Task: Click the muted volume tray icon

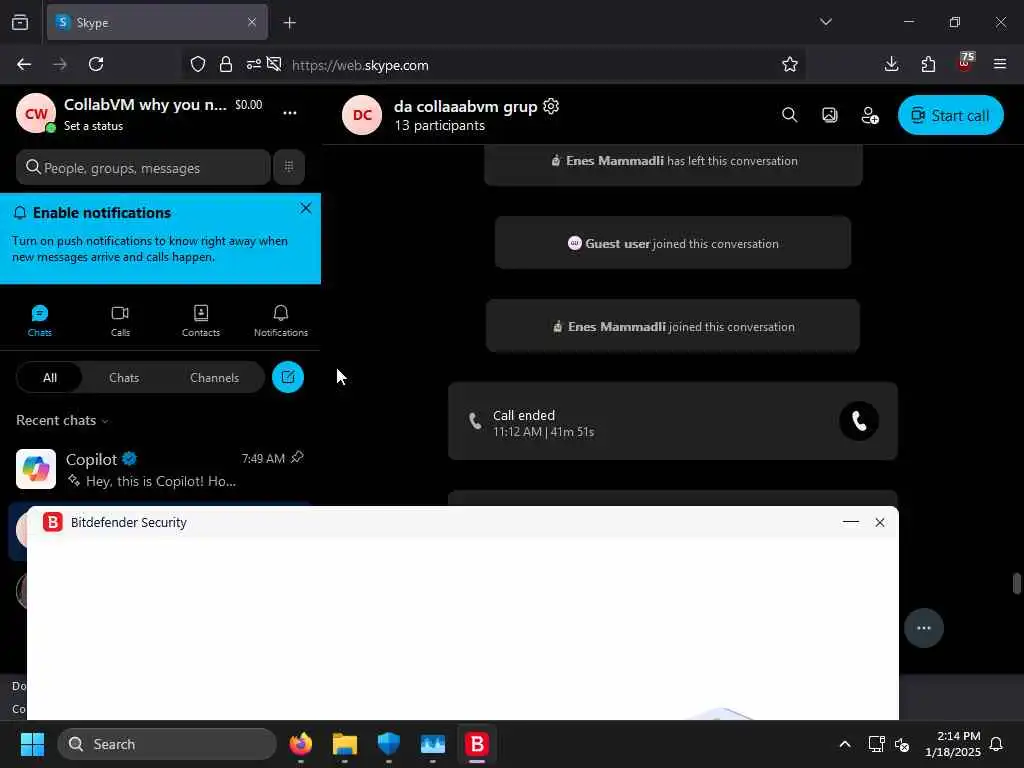Action: [x=902, y=744]
